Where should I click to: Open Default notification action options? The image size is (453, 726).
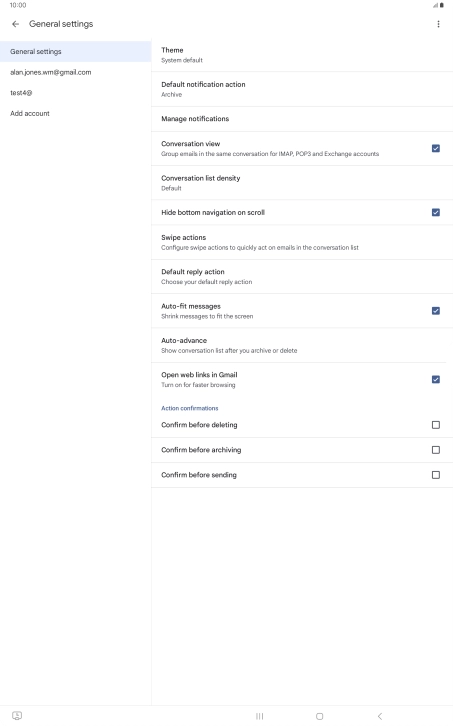coord(302,89)
